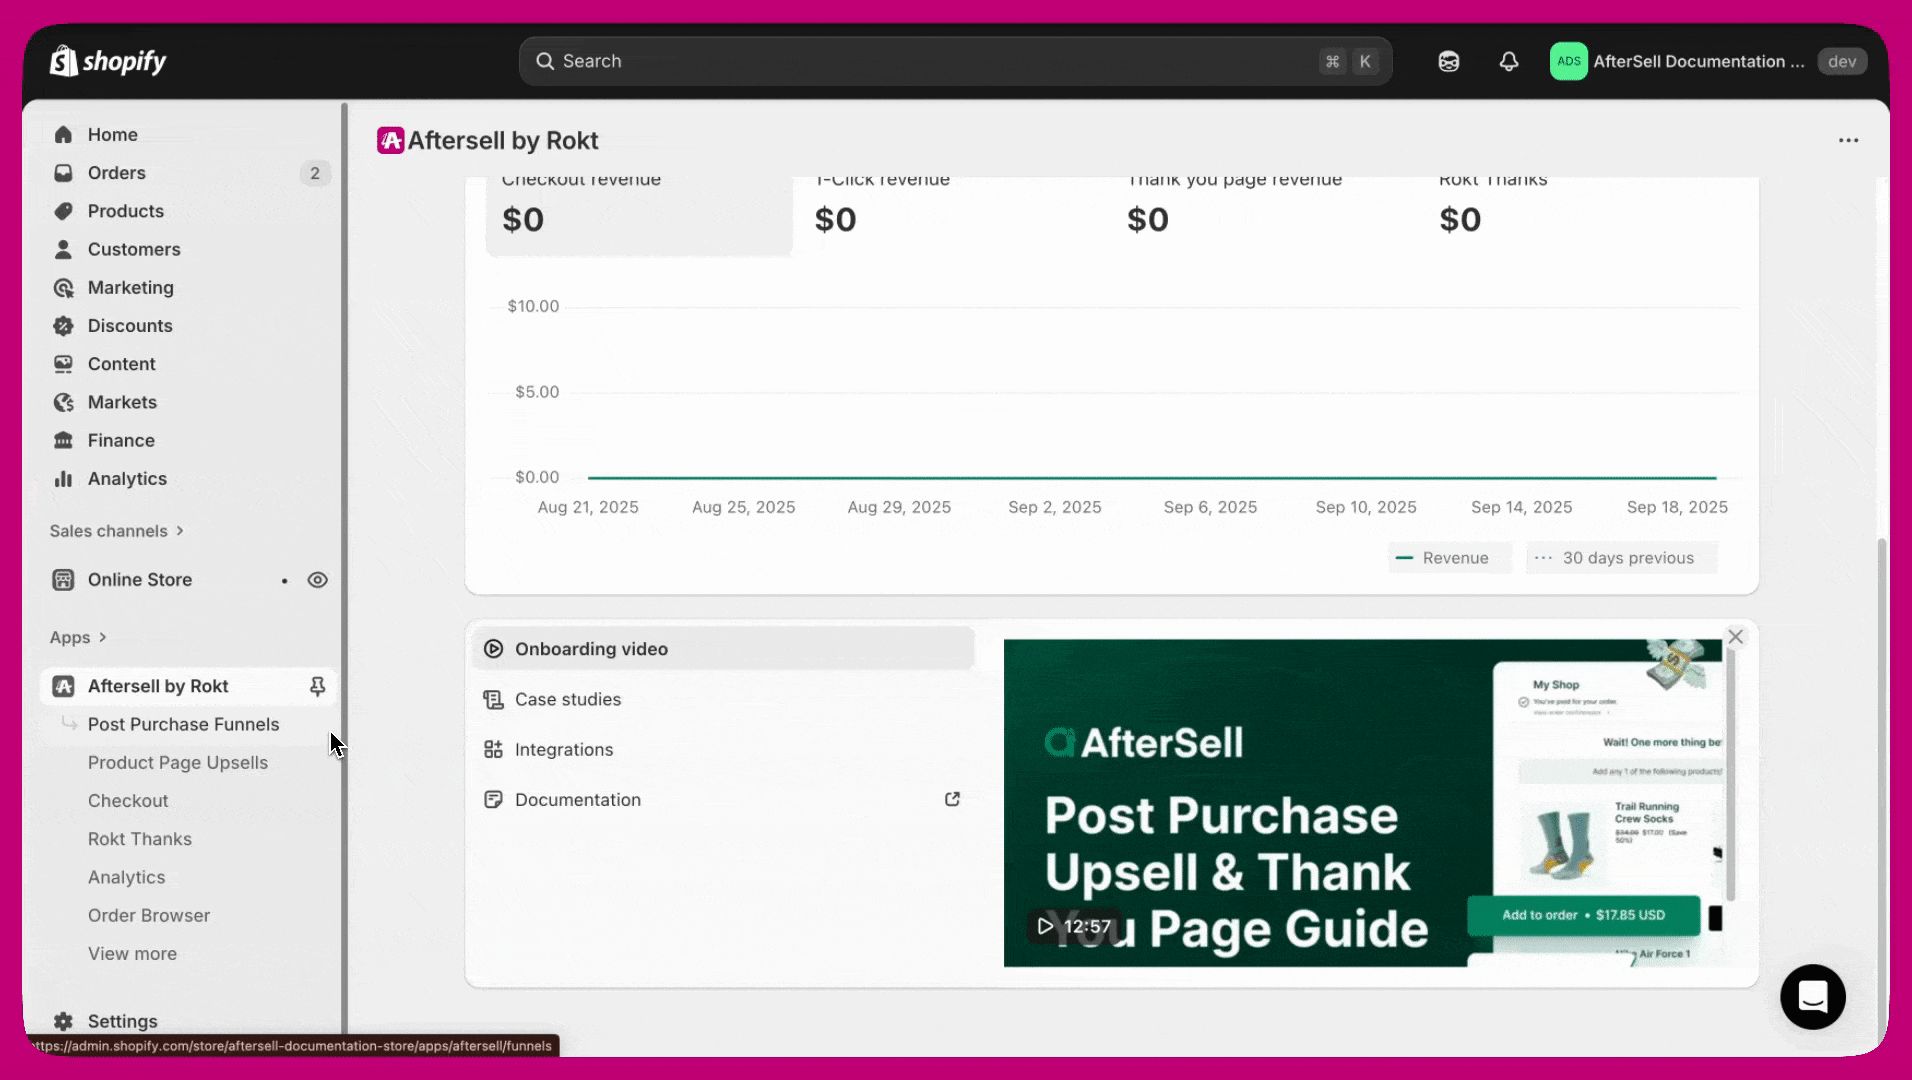Show more Aftersell links with View more
Screen dimensions: 1912x1080
[x=132, y=954]
